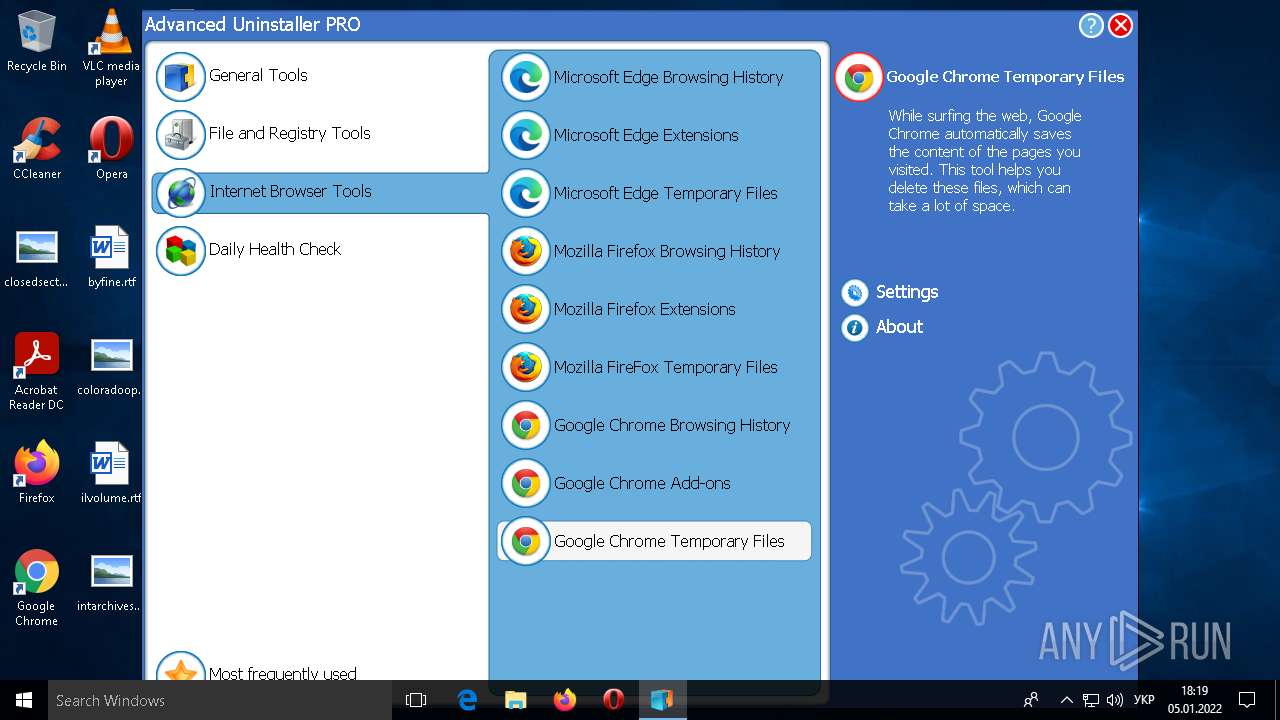
Task: Open Mozilla FireFox Temporary Files tool
Action: pyautogui.click(x=665, y=367)
